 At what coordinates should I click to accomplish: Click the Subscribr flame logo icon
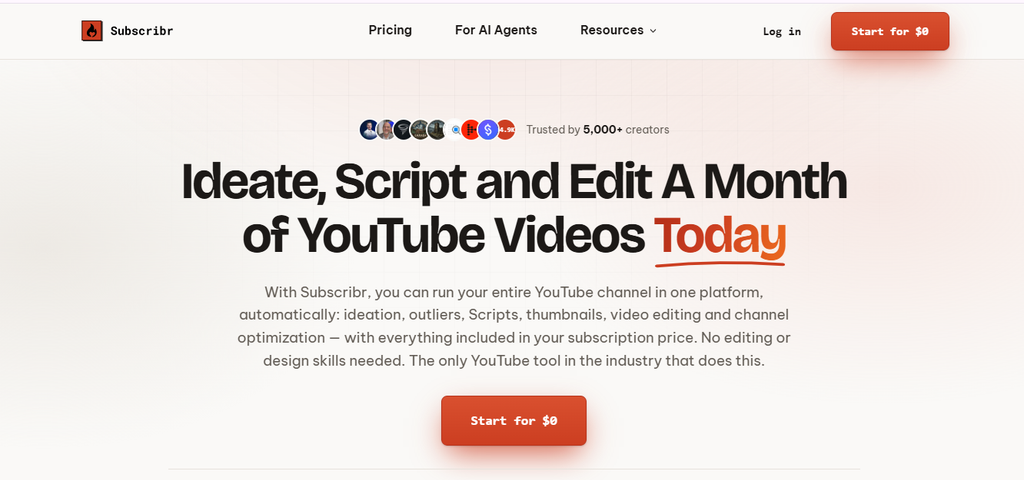(92, 31)
